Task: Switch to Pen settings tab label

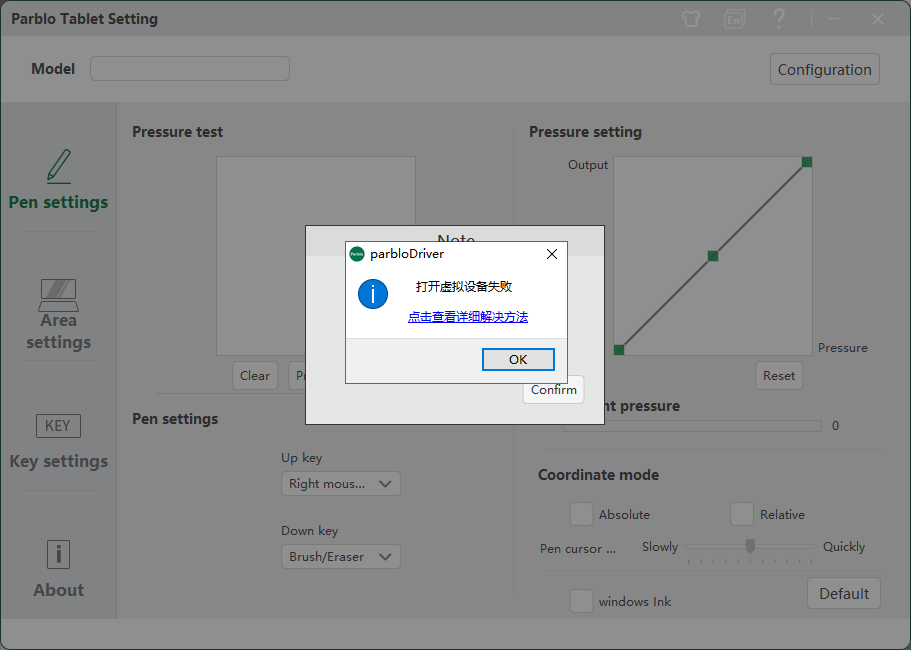Action: coord(59,202)
